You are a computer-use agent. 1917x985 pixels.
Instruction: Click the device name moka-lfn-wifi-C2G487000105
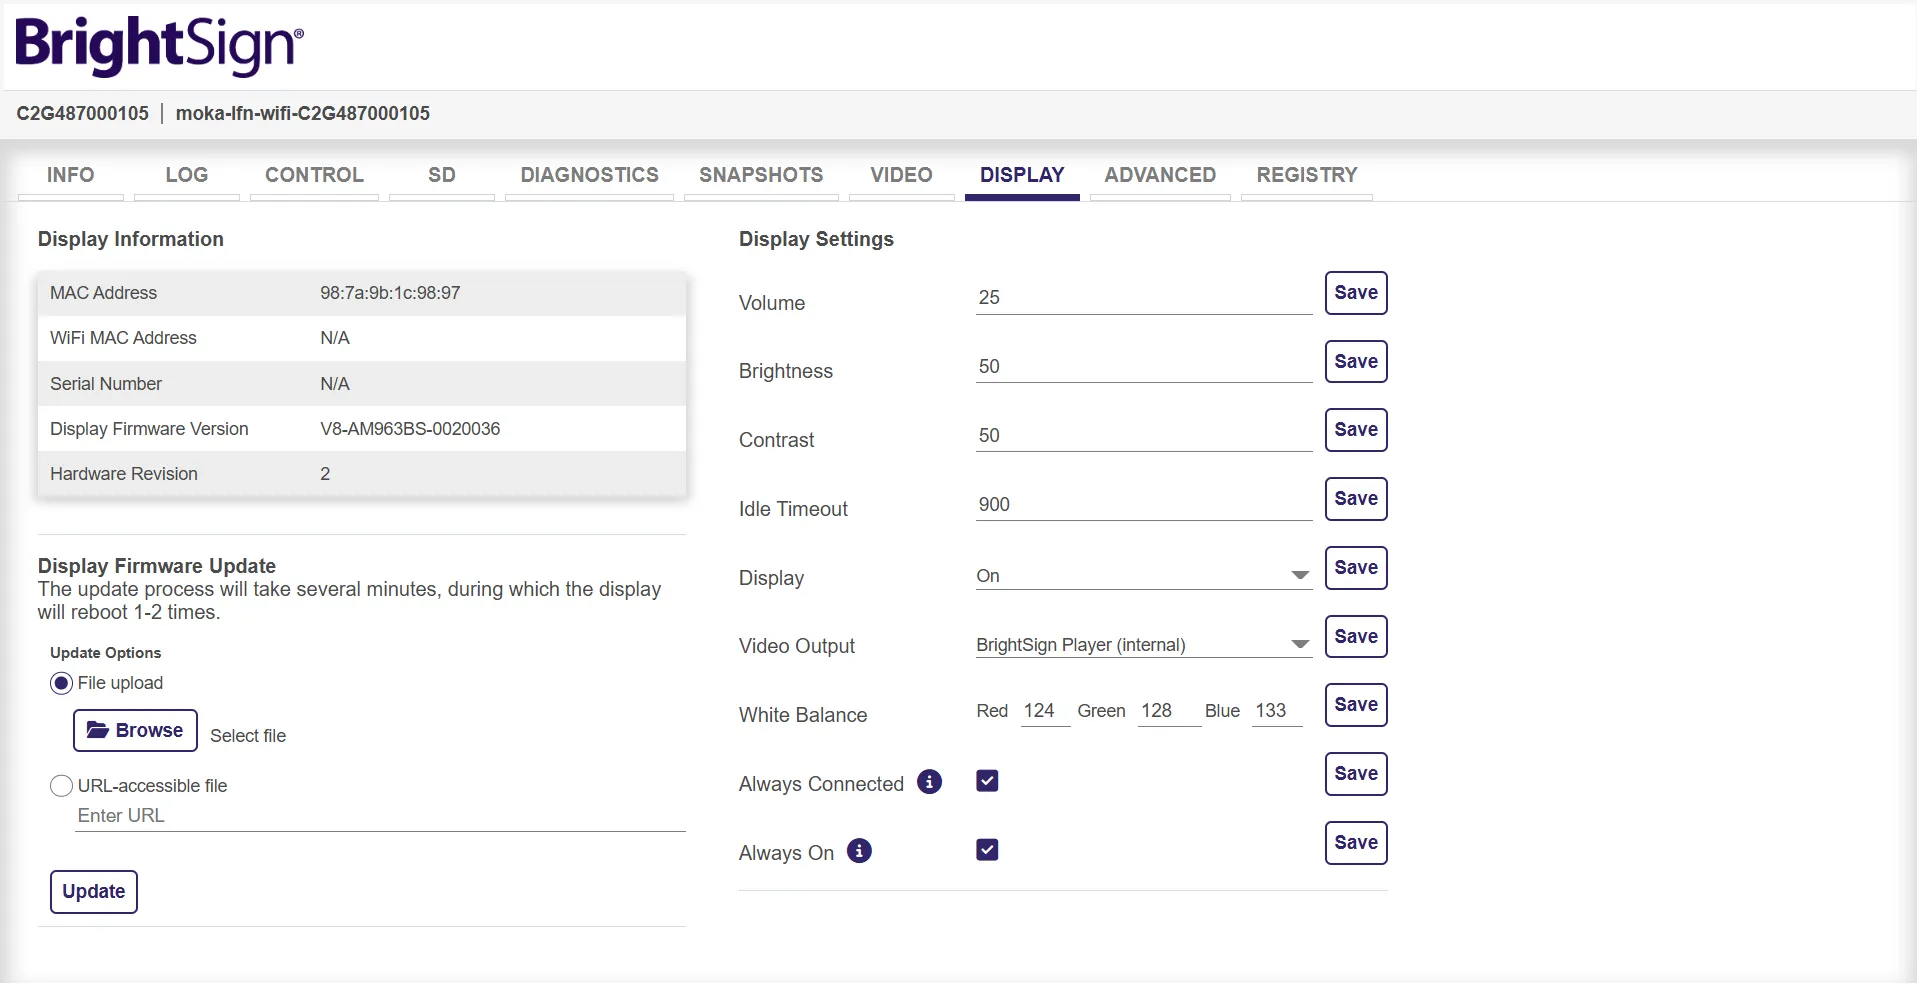click(303, 114)
